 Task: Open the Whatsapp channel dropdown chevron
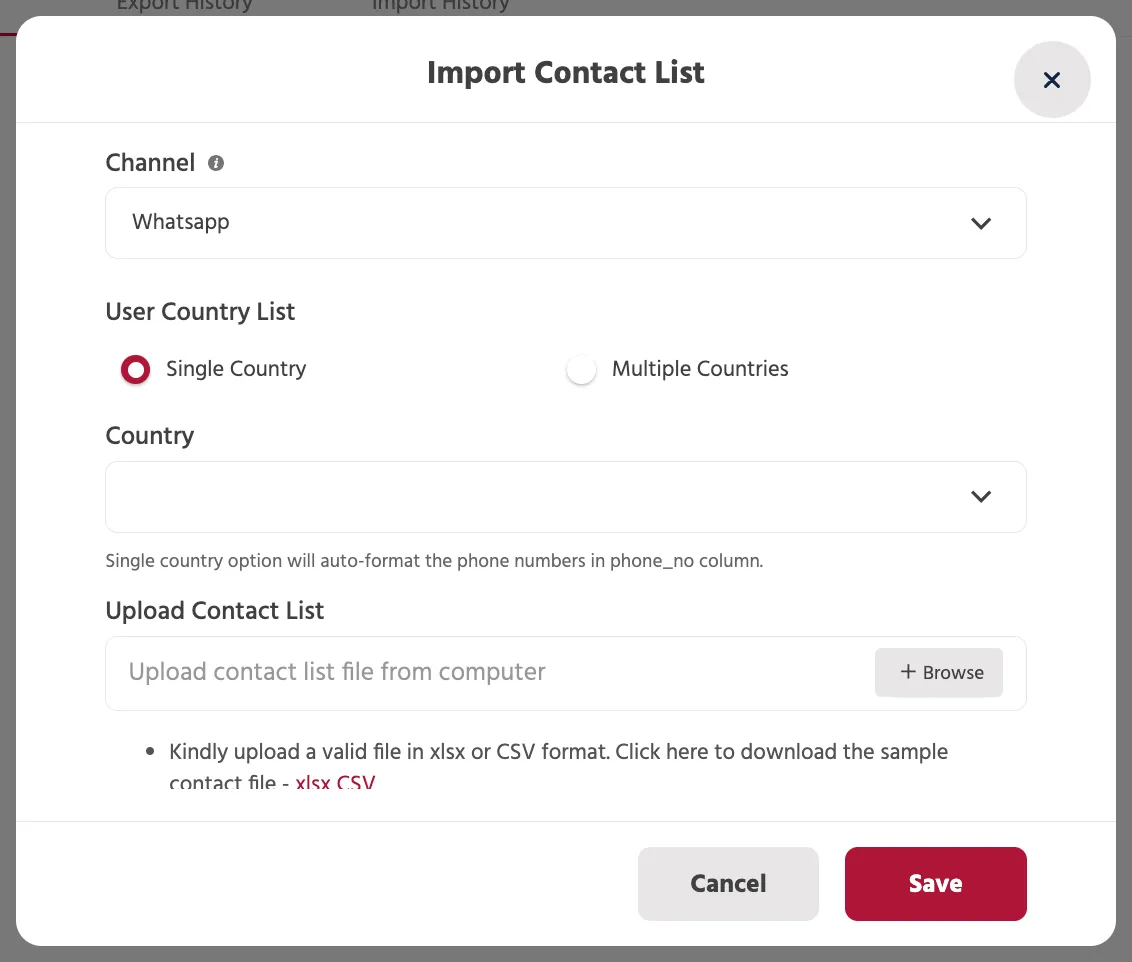pyautogui.click(x=981, y=223)
